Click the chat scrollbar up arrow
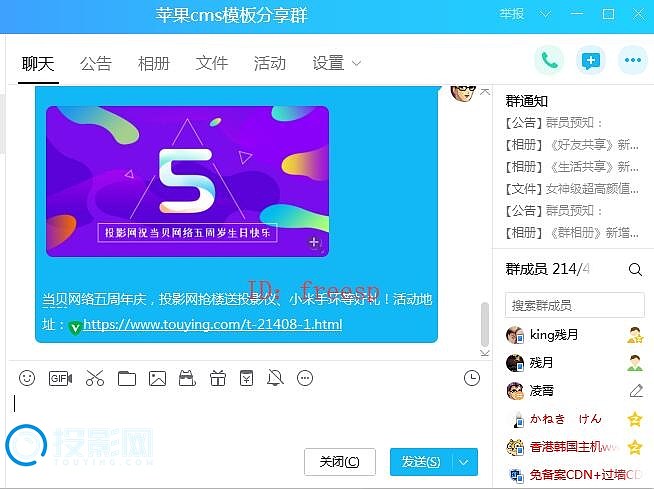The image size is (654, 489). pyautogui.click(x=484, y=91)
